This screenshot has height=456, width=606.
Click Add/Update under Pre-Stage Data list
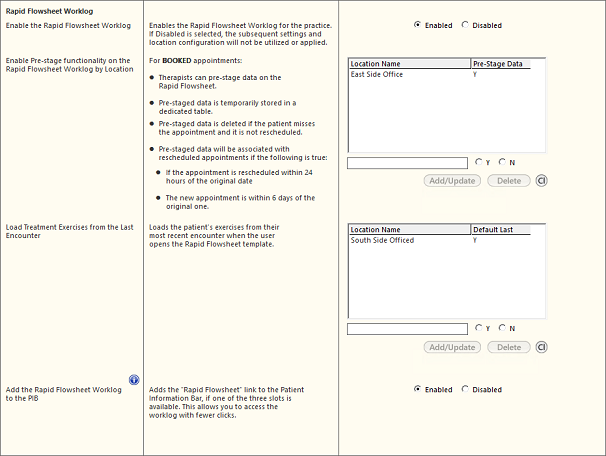pos(452,181)
